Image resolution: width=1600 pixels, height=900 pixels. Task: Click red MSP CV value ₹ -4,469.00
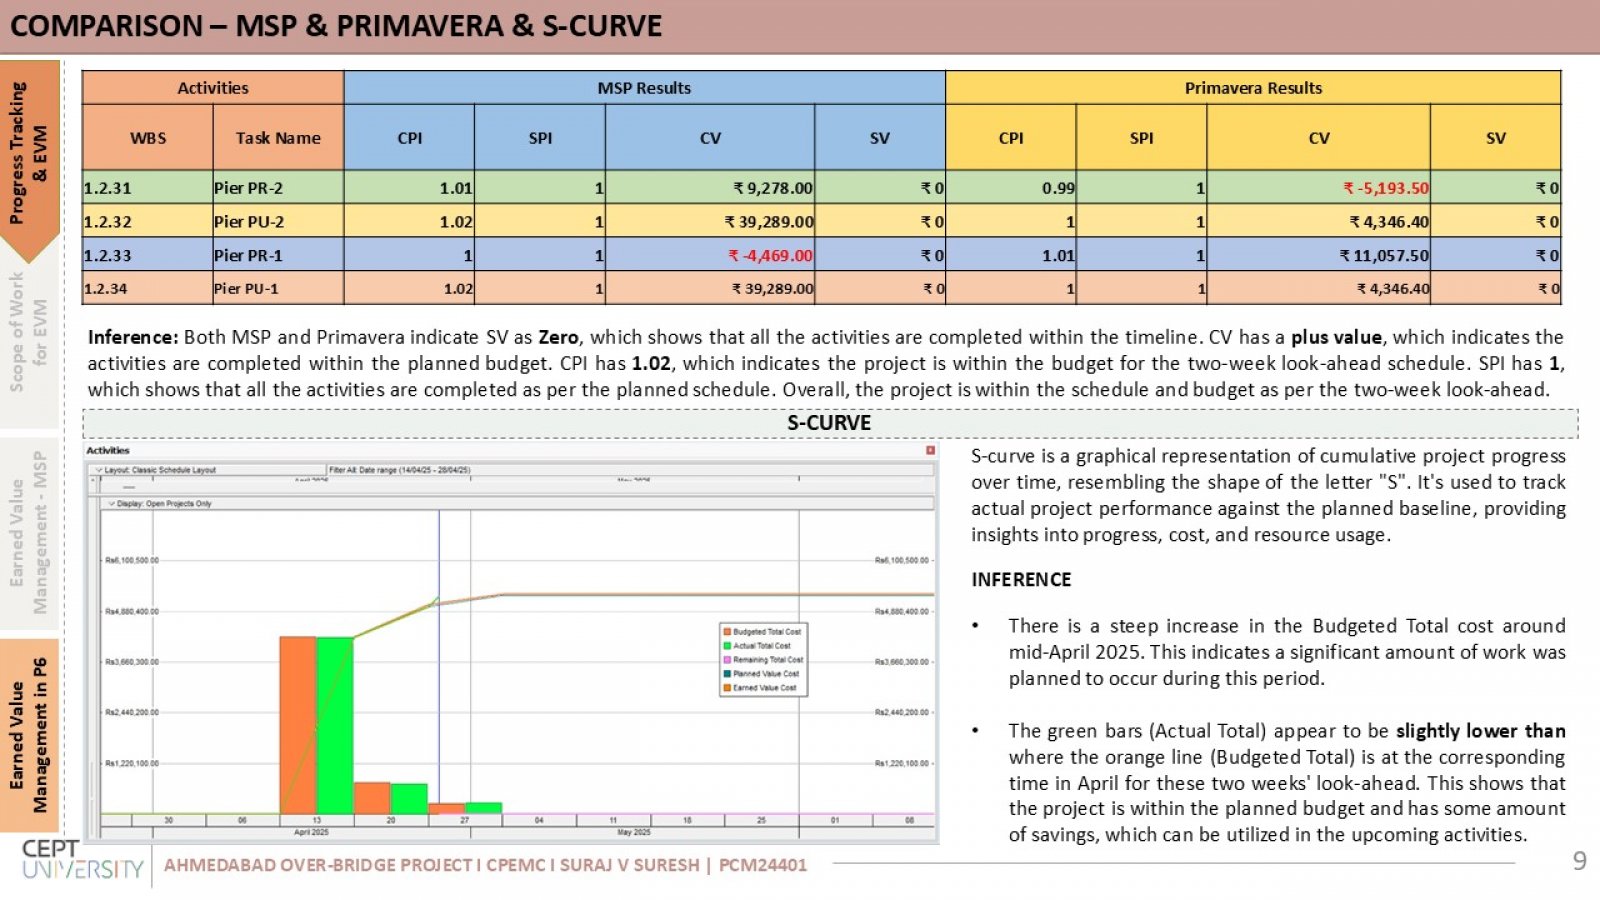point(770,255)
